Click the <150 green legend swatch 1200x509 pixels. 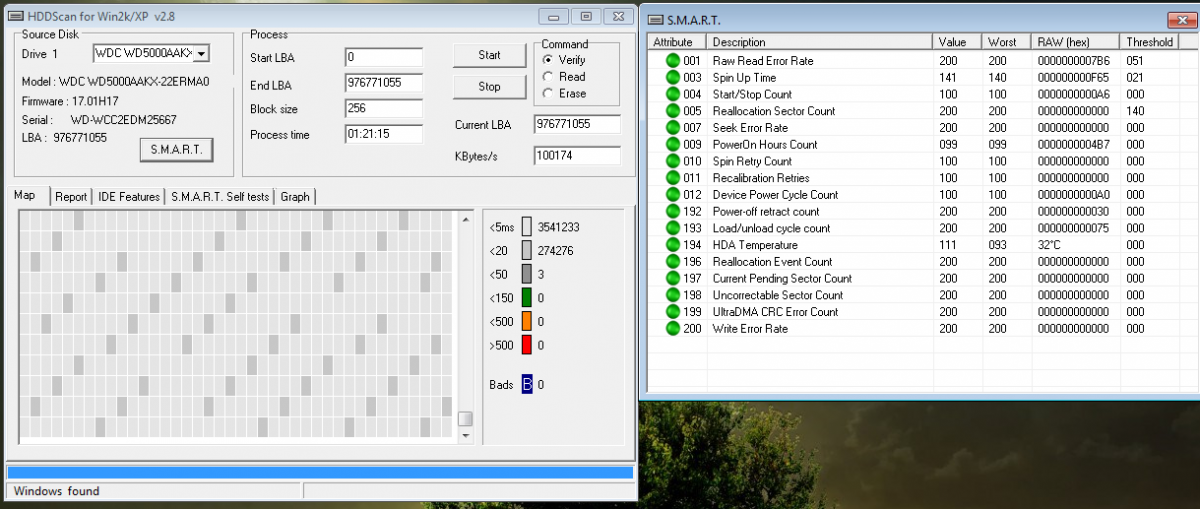[527, 298]
